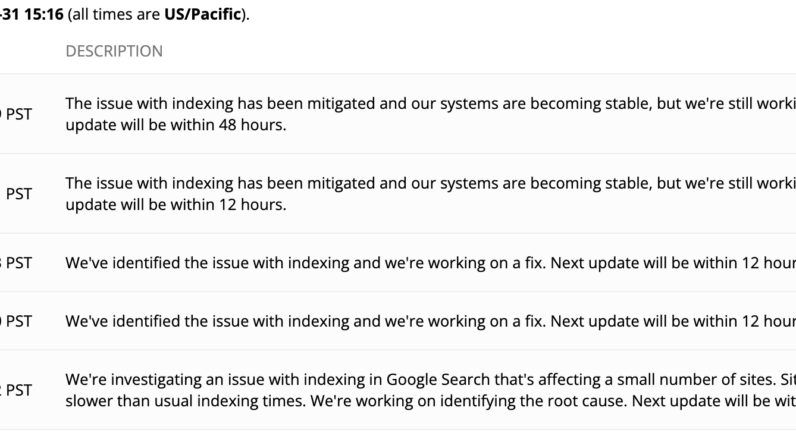The height and width of the screenshot is (445, 796).
Task: Click PST time cell of investigating row
Action: (x=17, y=391)
